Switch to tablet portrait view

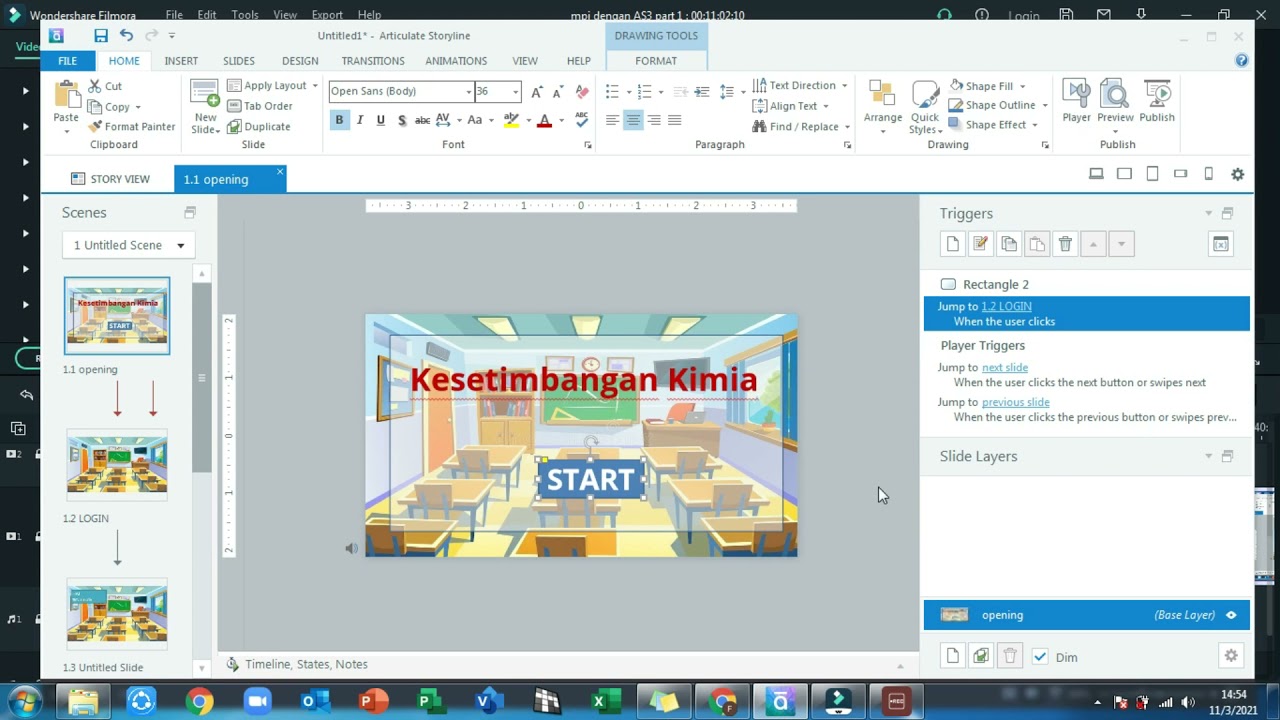click(1152, 174)
